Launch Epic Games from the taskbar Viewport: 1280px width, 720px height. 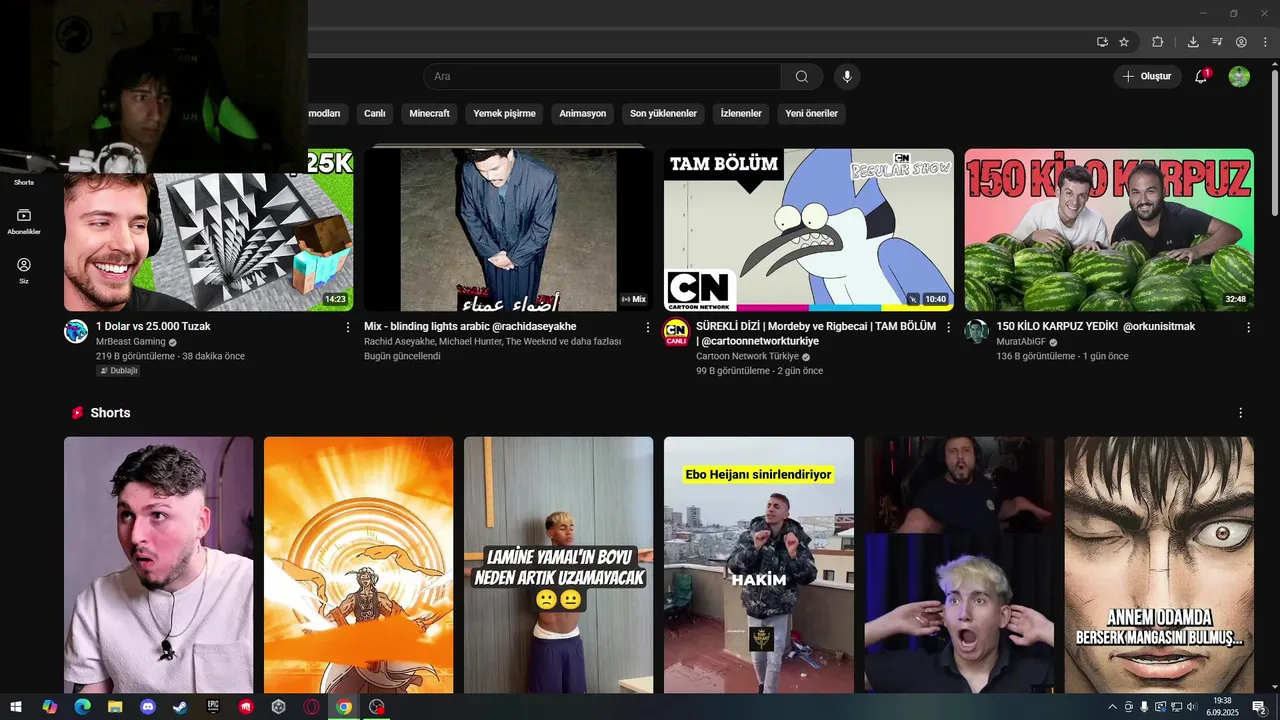[x=213, y=706]
